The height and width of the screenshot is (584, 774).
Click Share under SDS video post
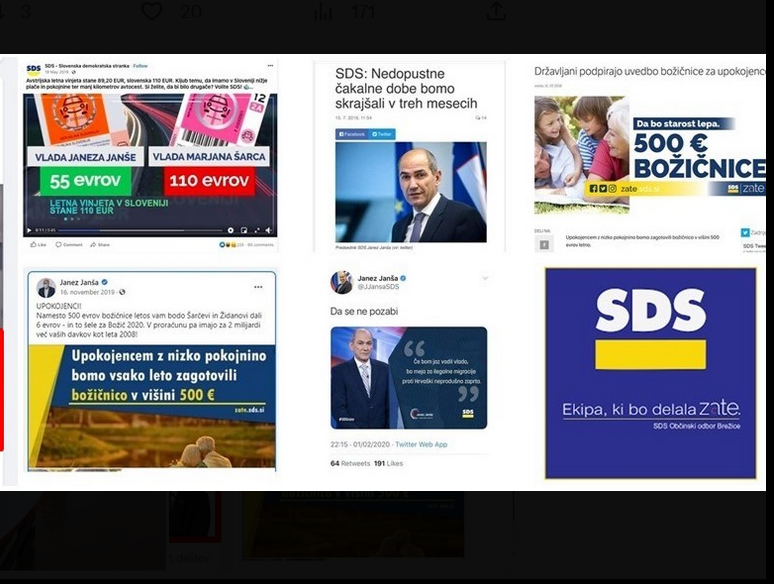tap(100, 244)
